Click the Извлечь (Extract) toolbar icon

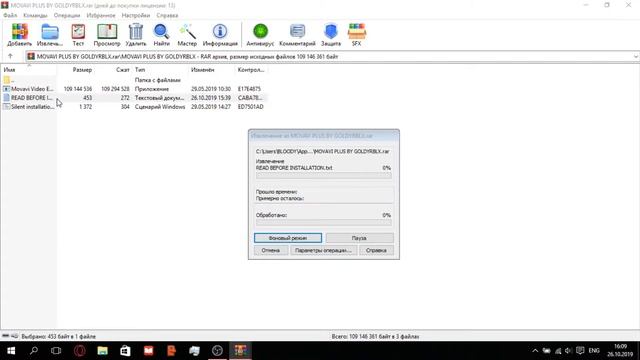[x=50, y=35]
